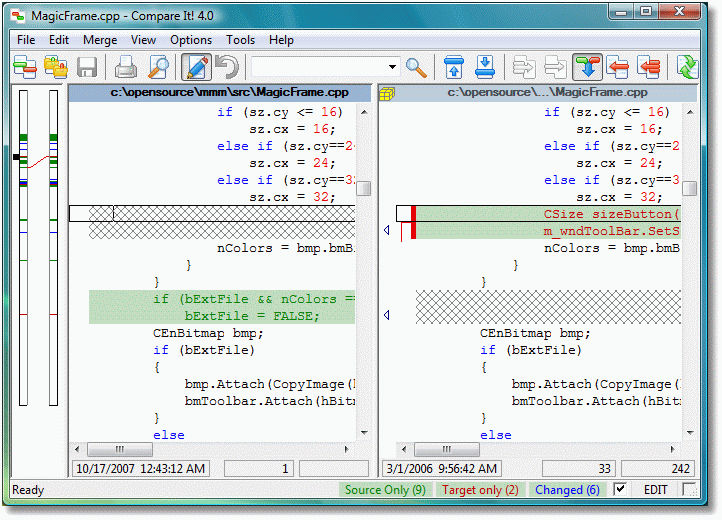Jump to previous difference with up arrow

click(x=453, y=68)
